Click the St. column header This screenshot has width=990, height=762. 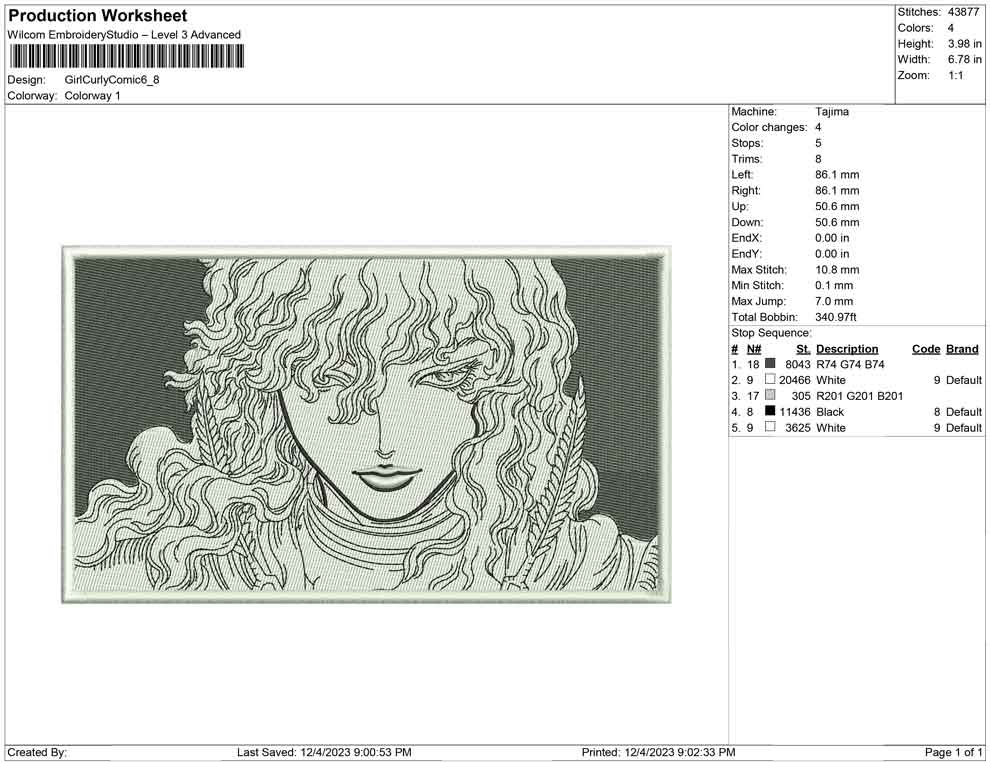point(802,348)
